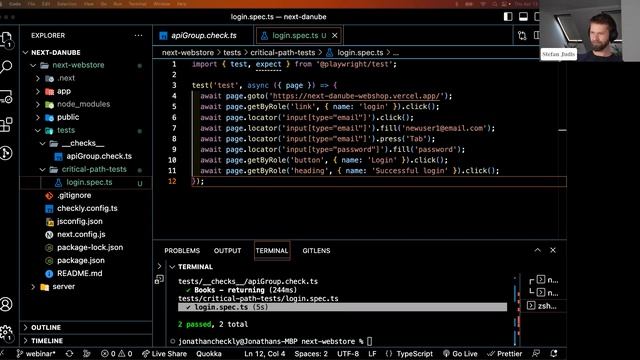Toggle primary sidebar layout icon in title bar

[508, 17]
